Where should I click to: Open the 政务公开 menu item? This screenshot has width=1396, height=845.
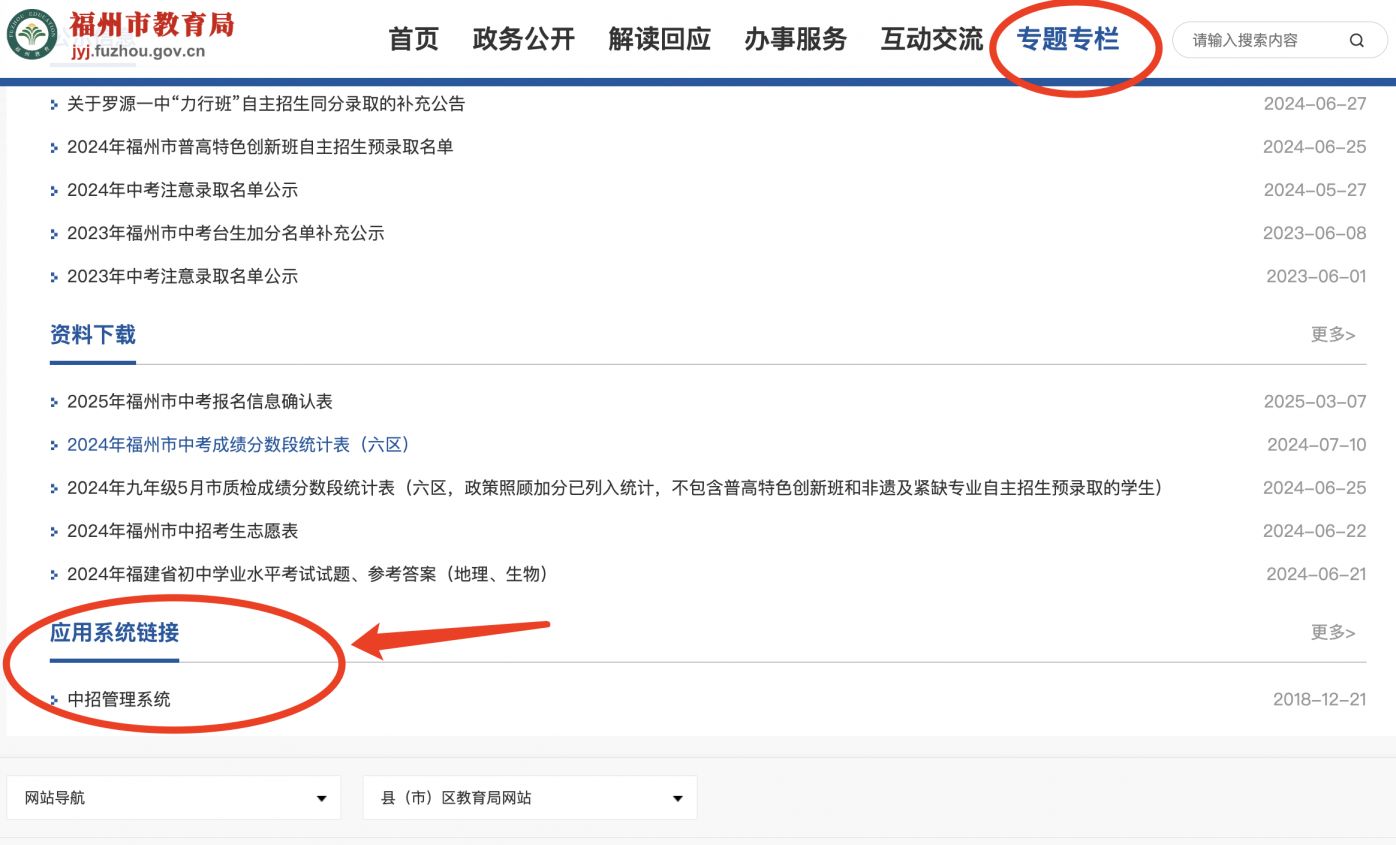[x=523, y=39]
